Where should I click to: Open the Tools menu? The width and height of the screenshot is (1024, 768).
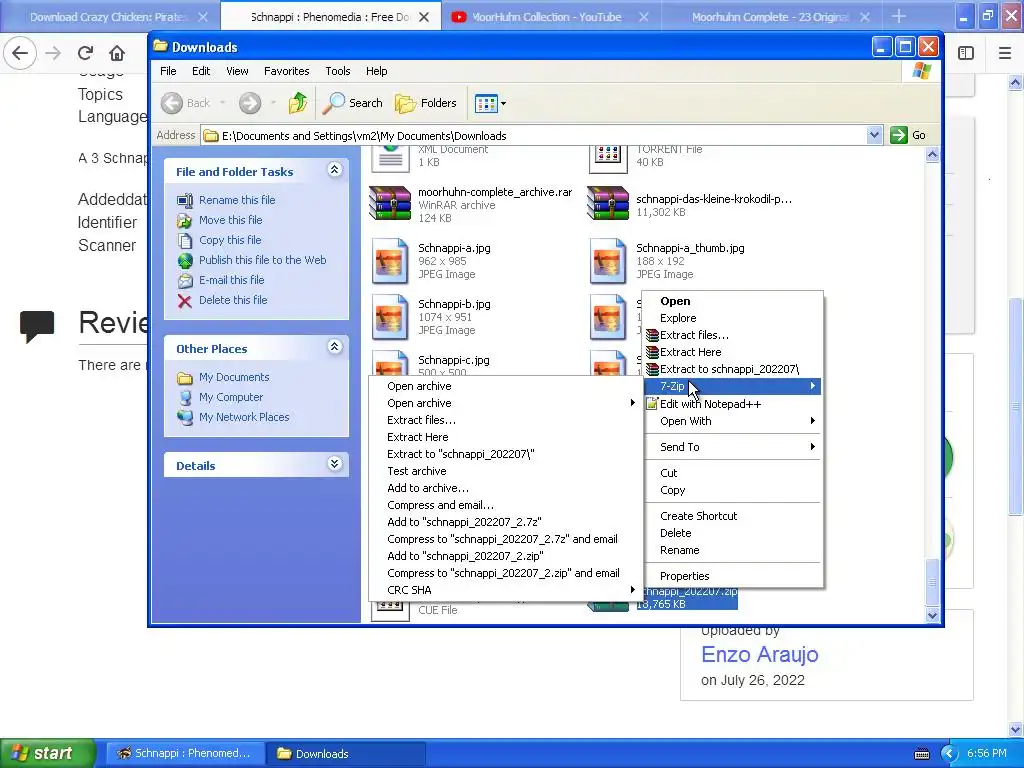point(338,71)
